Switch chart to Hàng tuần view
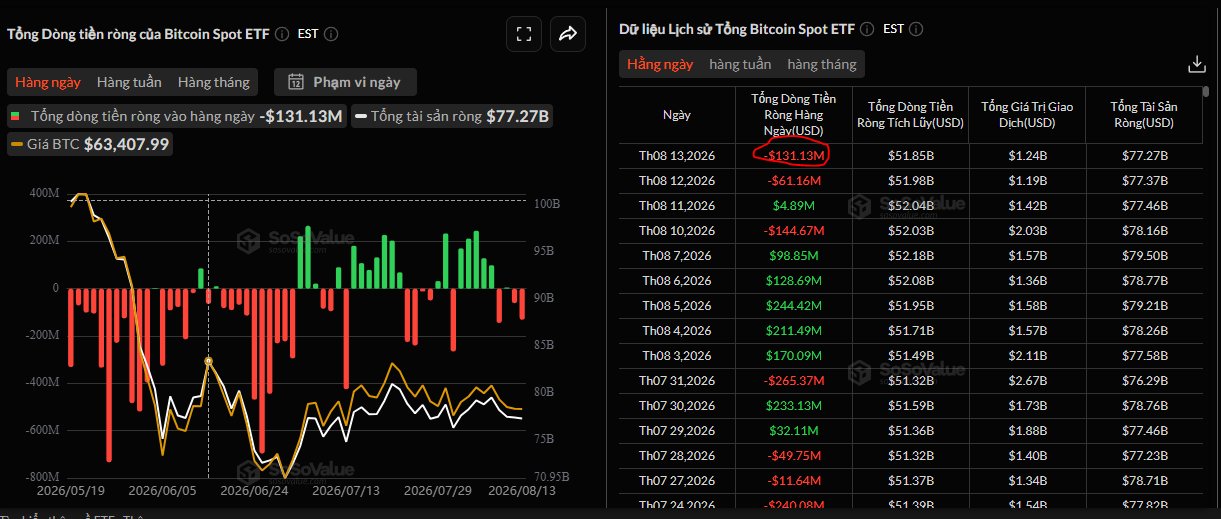Screen dimensions: 1221x519 [129, 82]
